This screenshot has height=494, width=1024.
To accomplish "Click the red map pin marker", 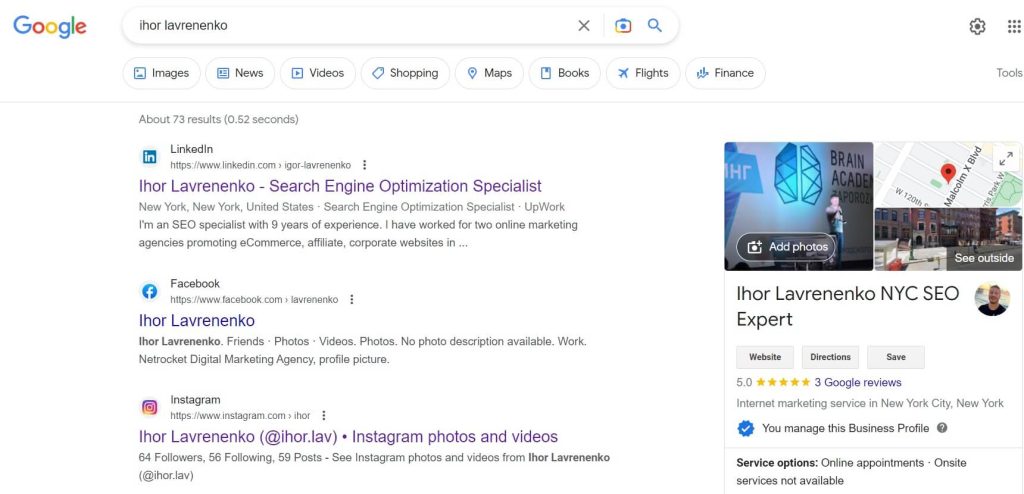I will point(948,173).
